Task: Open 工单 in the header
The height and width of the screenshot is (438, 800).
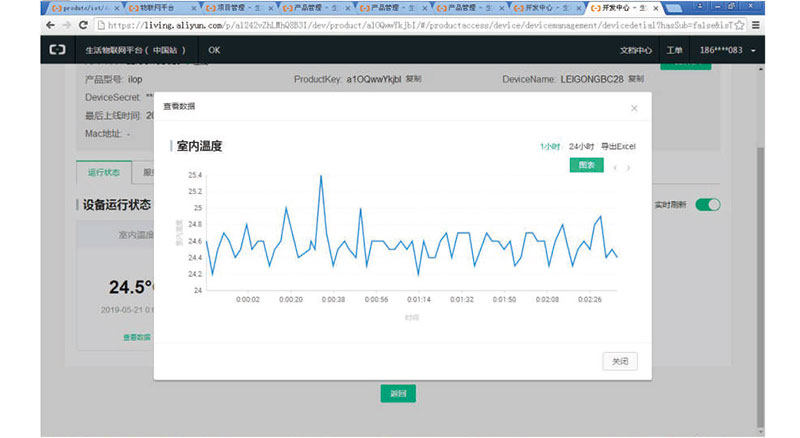Action: [x=674, y=50]
